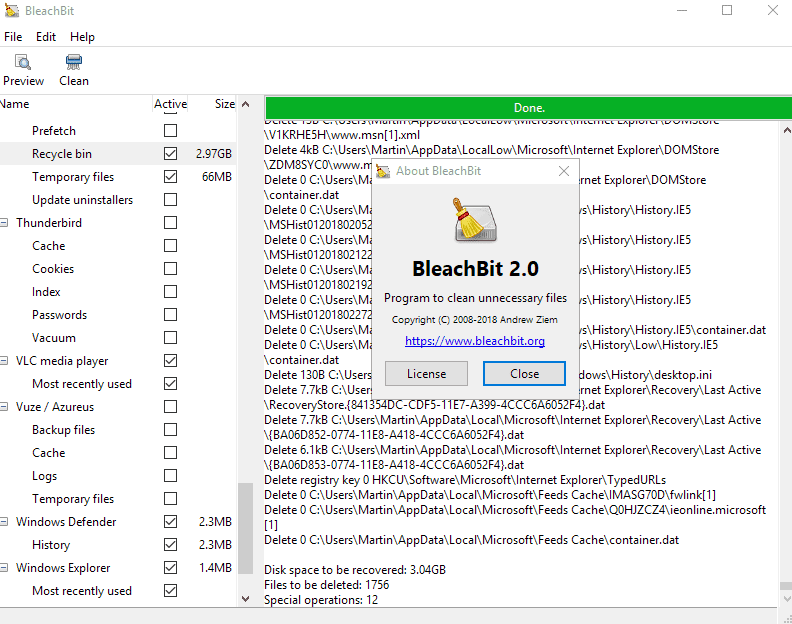Click 'Disk space to be recovered: 3.04GB' line
The image size is (792, 624).
pyautogui.click(x=355, y=570)
